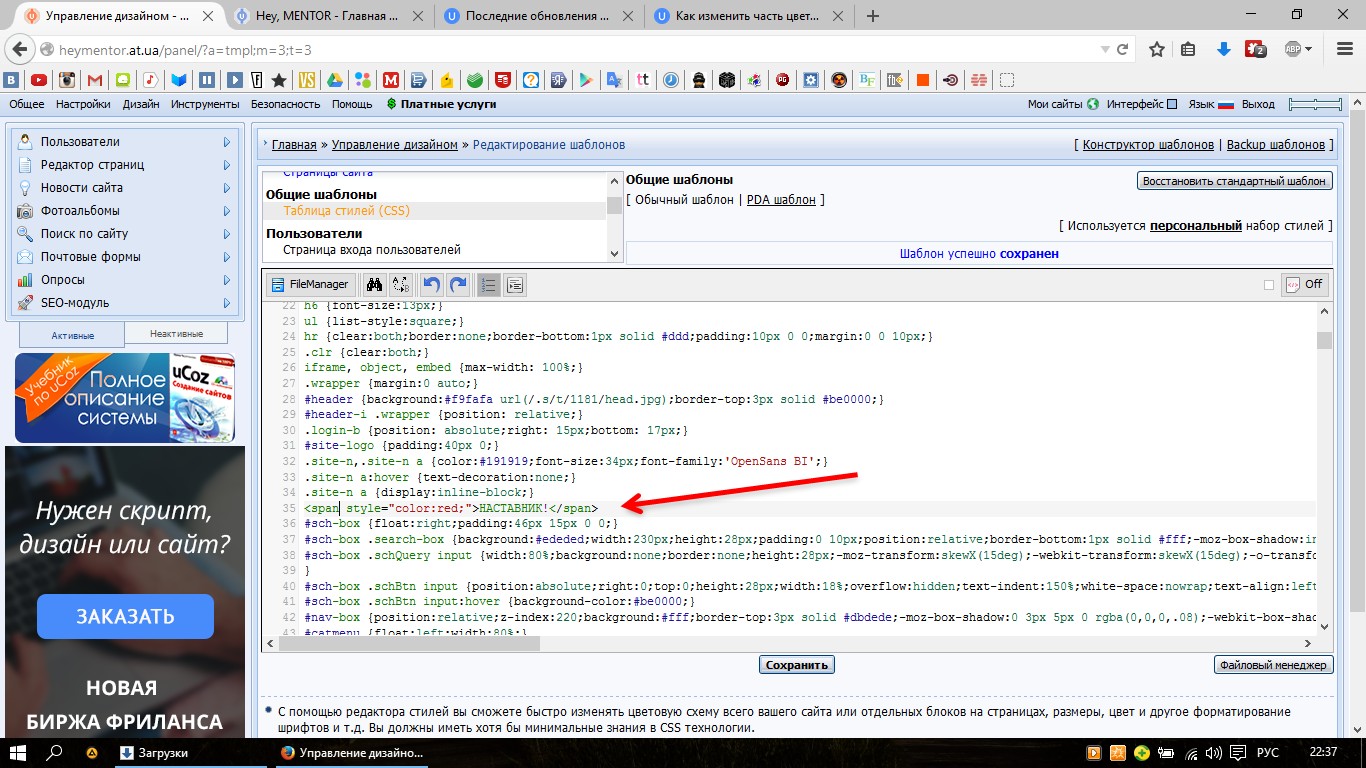The height and width of the screenshot is (768, 1366).
Task: Expand the Опросы sidebar section
Action: point(125,280)
